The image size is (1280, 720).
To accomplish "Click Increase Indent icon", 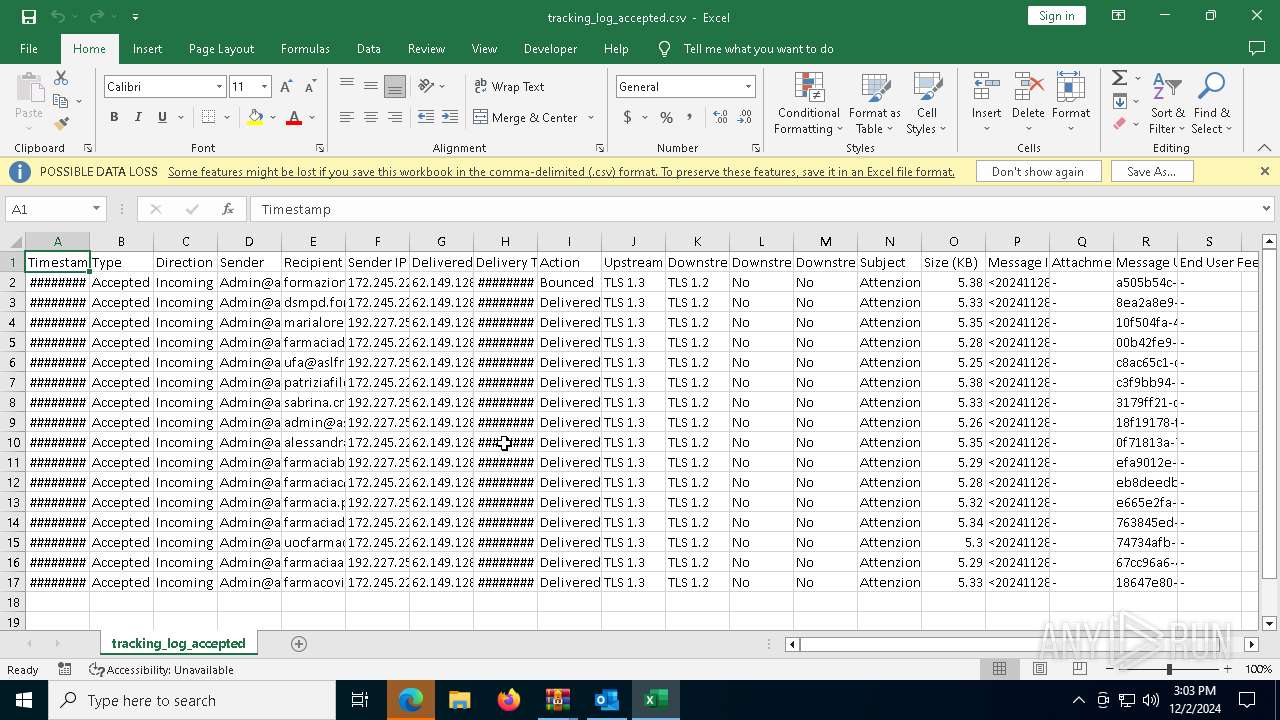I will tap(450, 117).
